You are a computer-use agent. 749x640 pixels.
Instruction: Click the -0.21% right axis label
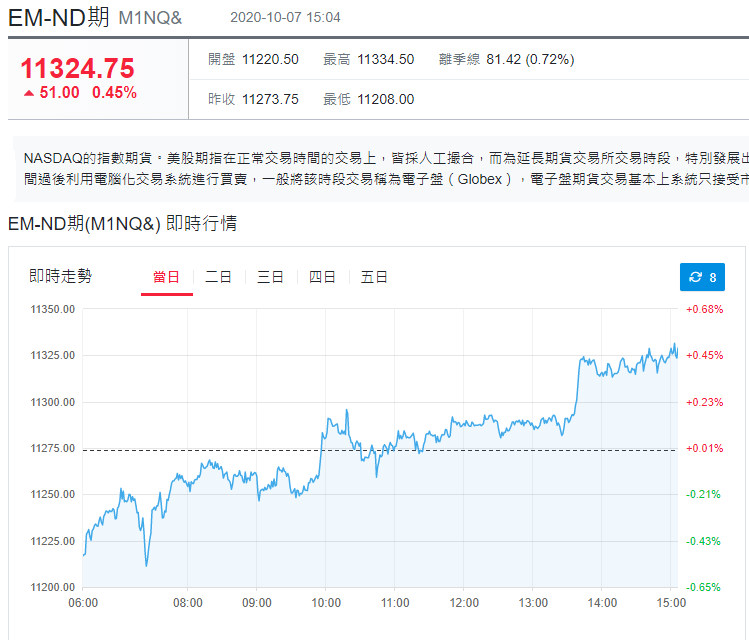(703, 494)
